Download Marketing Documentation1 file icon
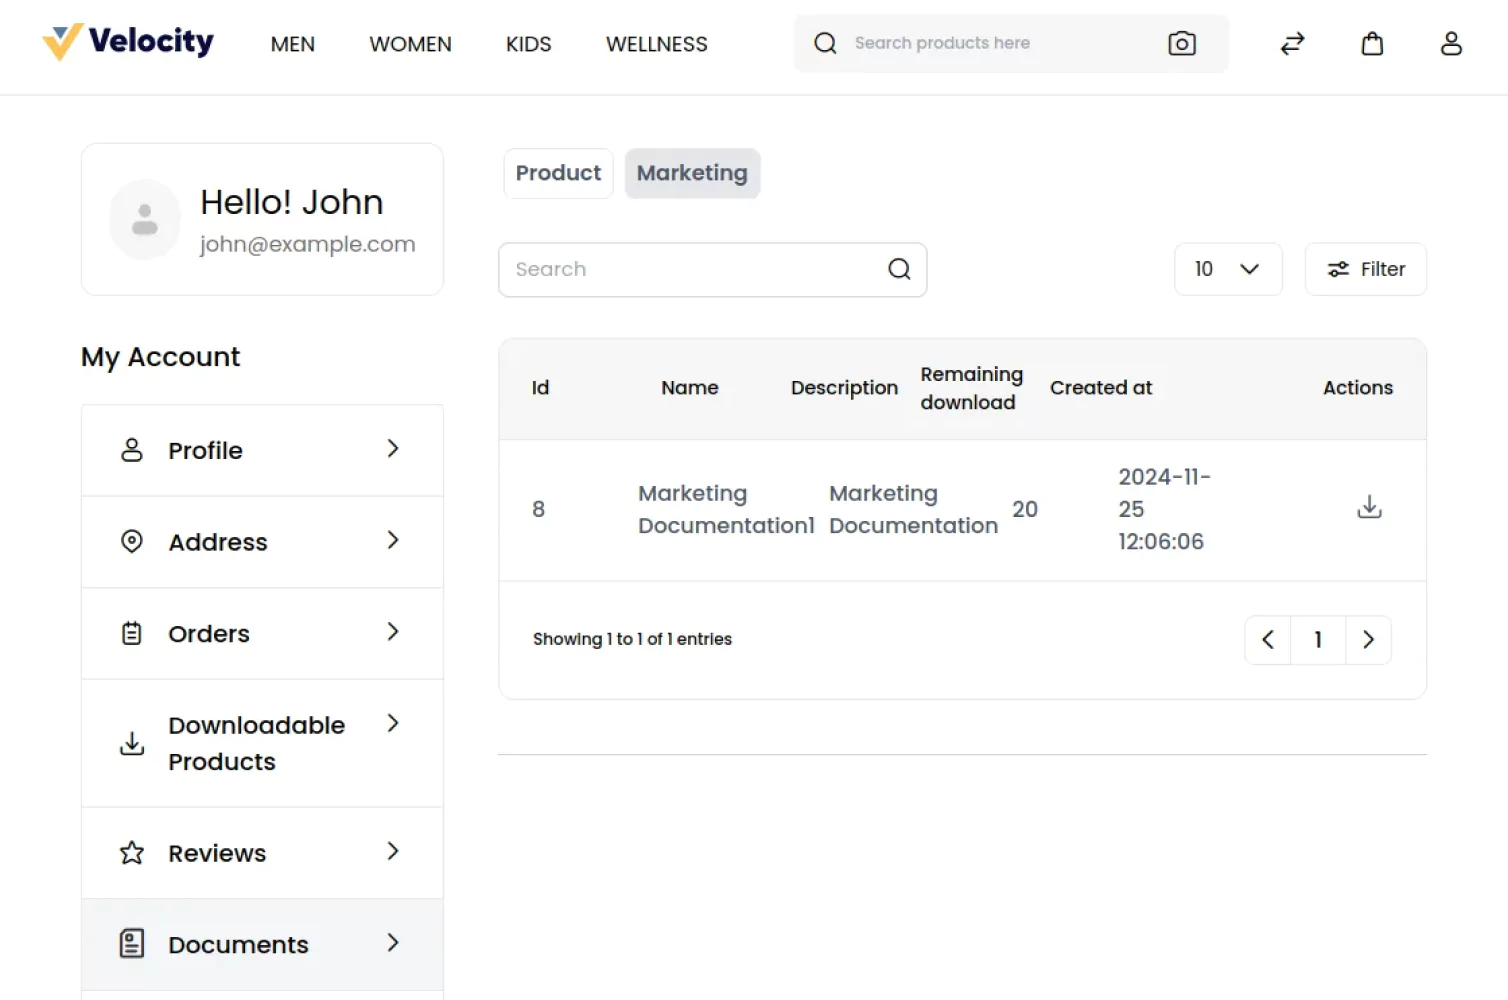 point(1369,507)
